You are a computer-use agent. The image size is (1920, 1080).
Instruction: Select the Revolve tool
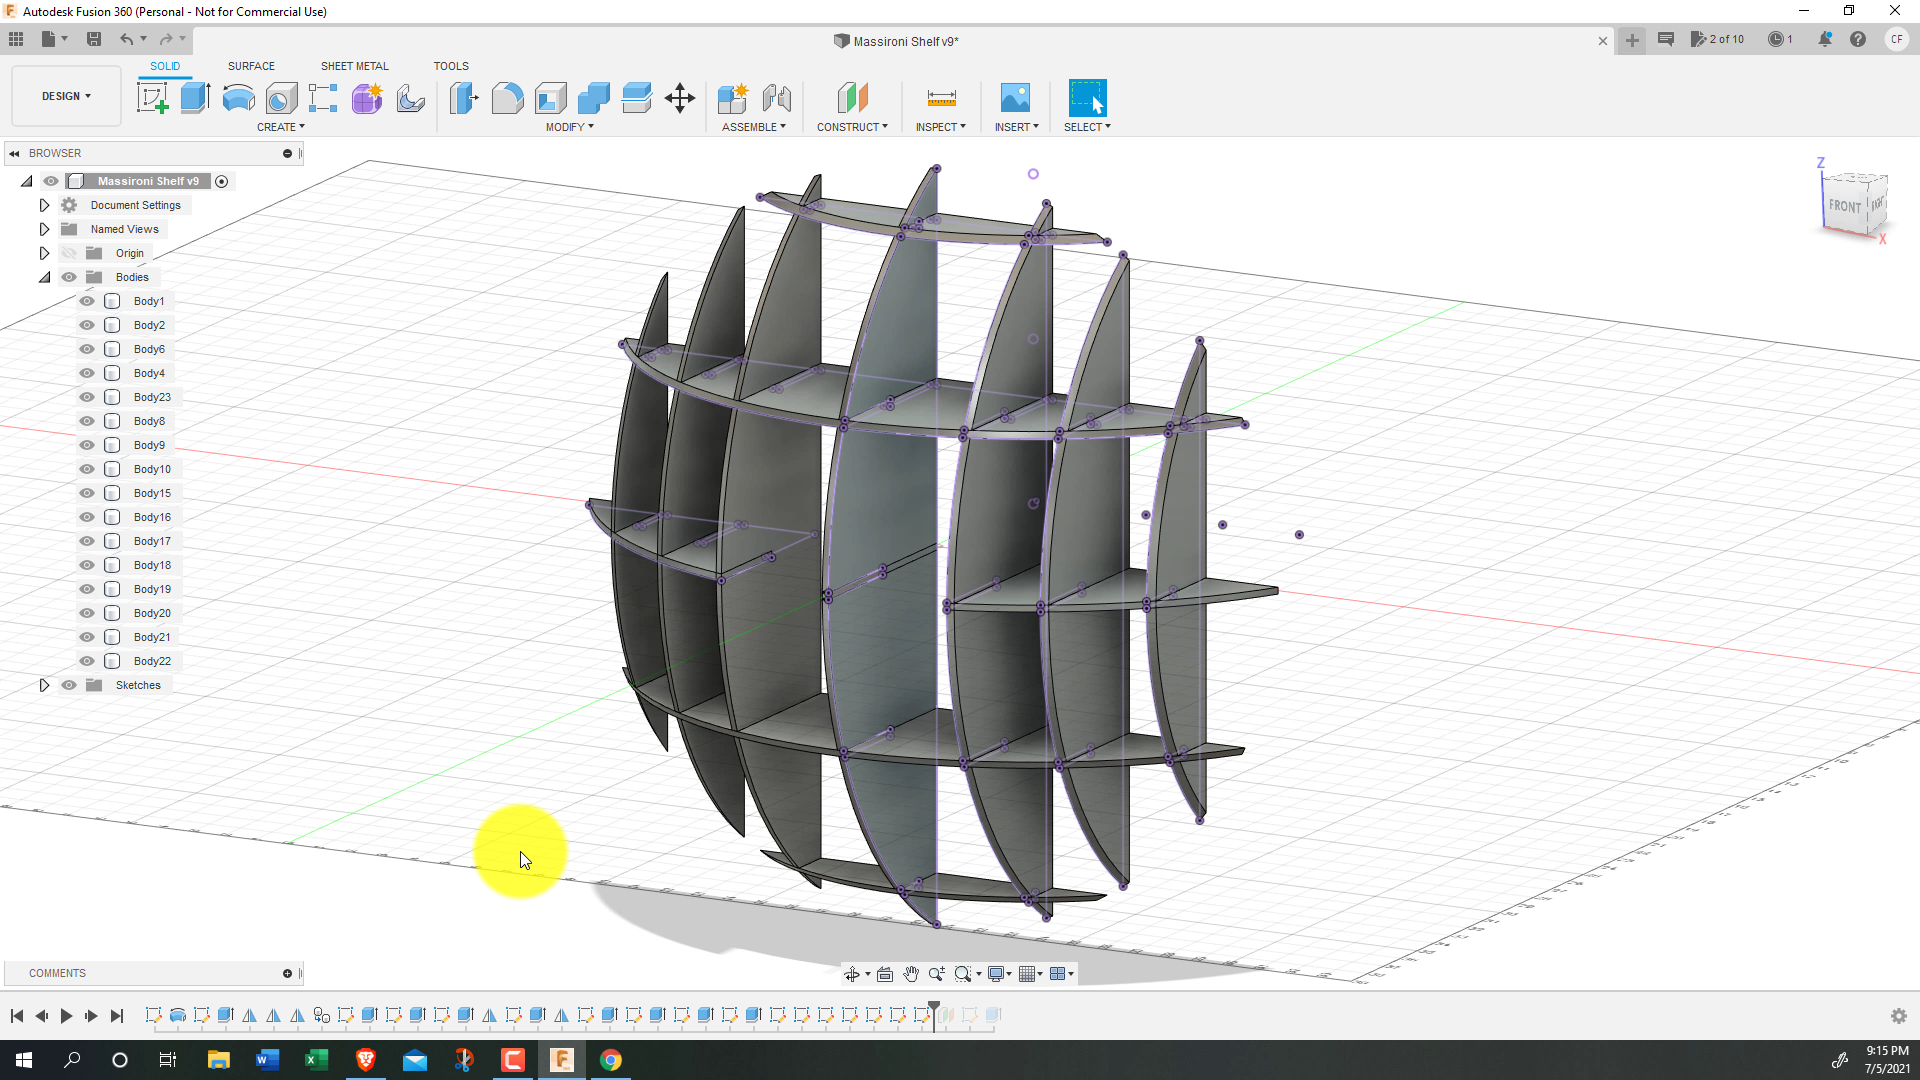pyautogui.click(x=238, y=98)
